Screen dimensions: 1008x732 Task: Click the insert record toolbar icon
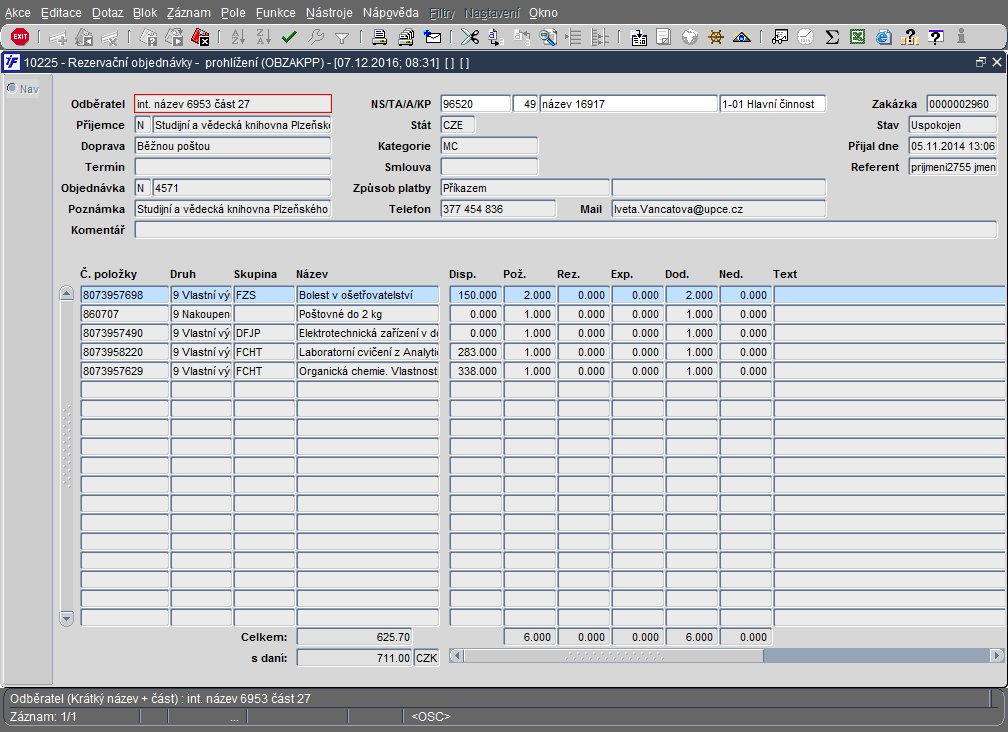click(x=58, y=38)
